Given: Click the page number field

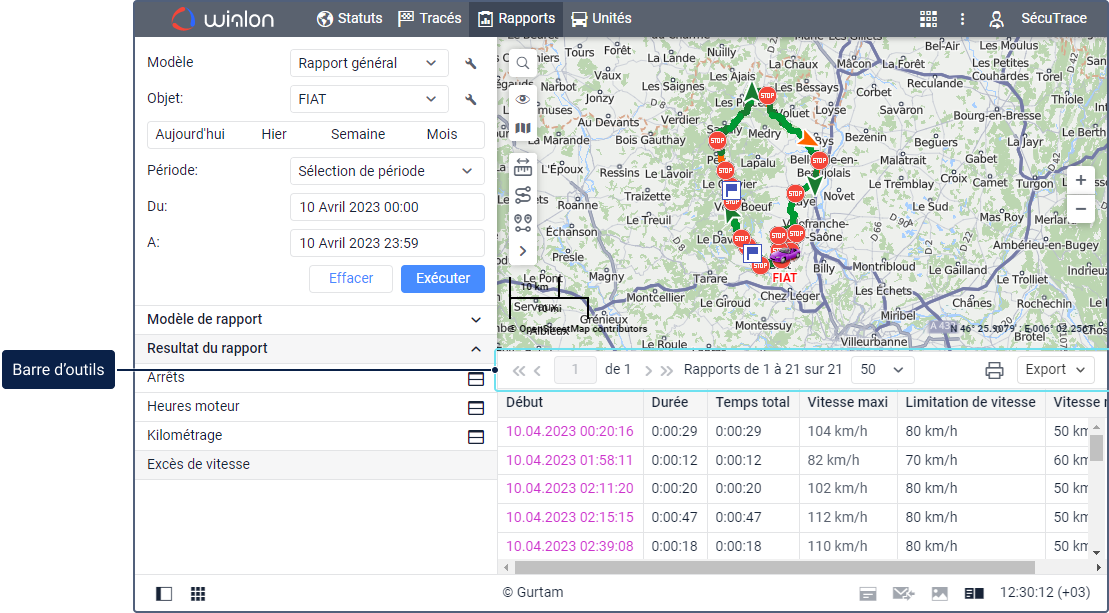Looking at the screenshot, I should (575, 370).
